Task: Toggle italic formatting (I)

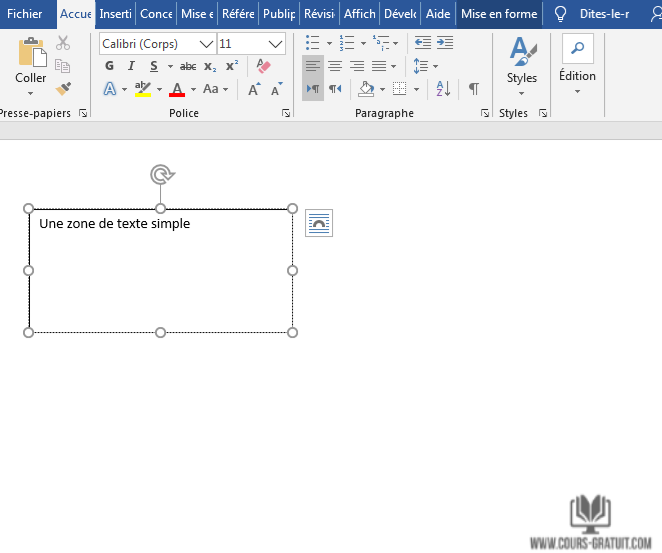Action: (x=131, y=66)
